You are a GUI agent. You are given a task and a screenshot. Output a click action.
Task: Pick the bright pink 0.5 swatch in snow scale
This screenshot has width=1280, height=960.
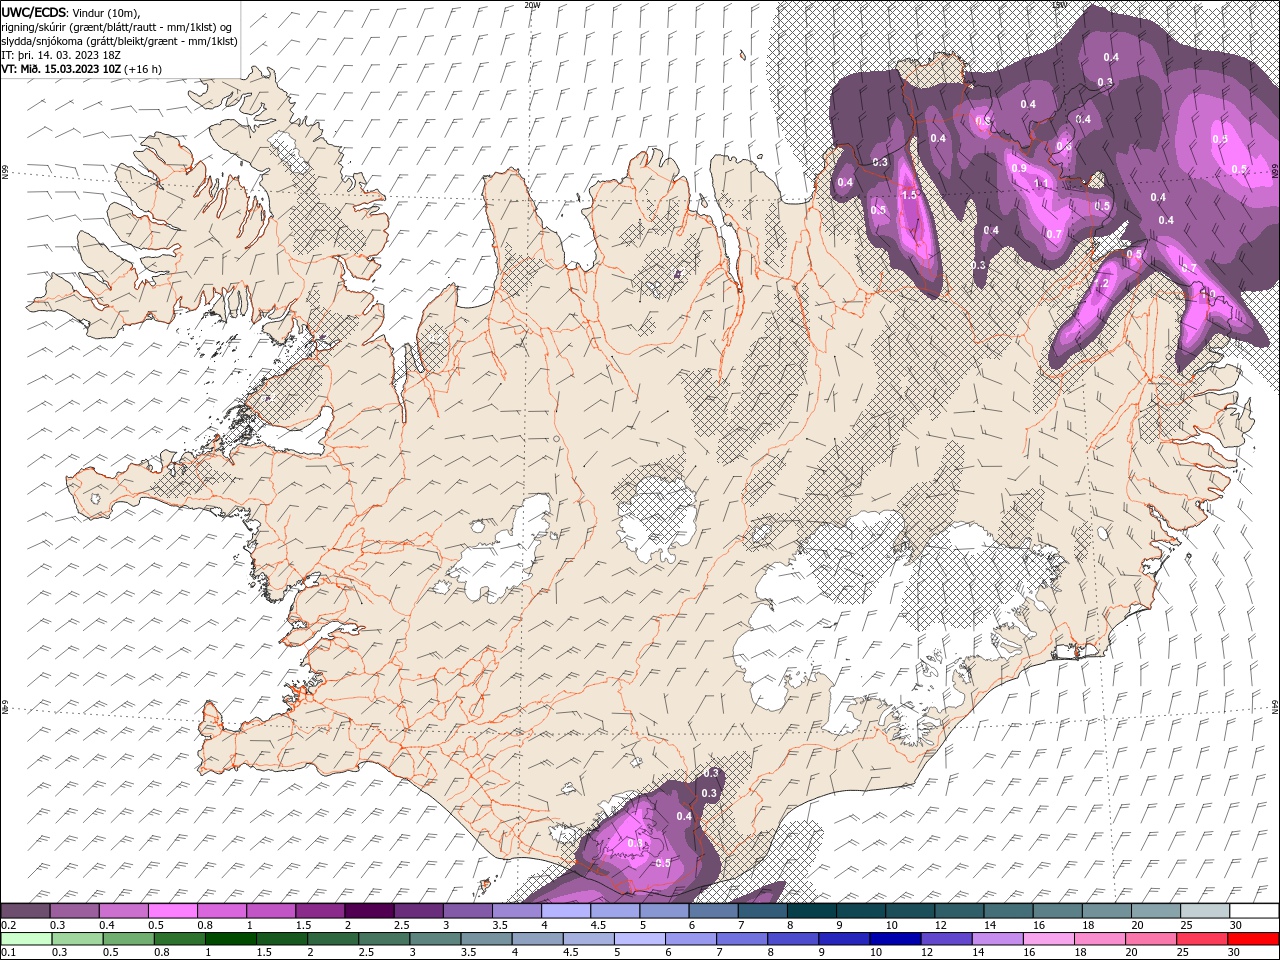(172, 911)
